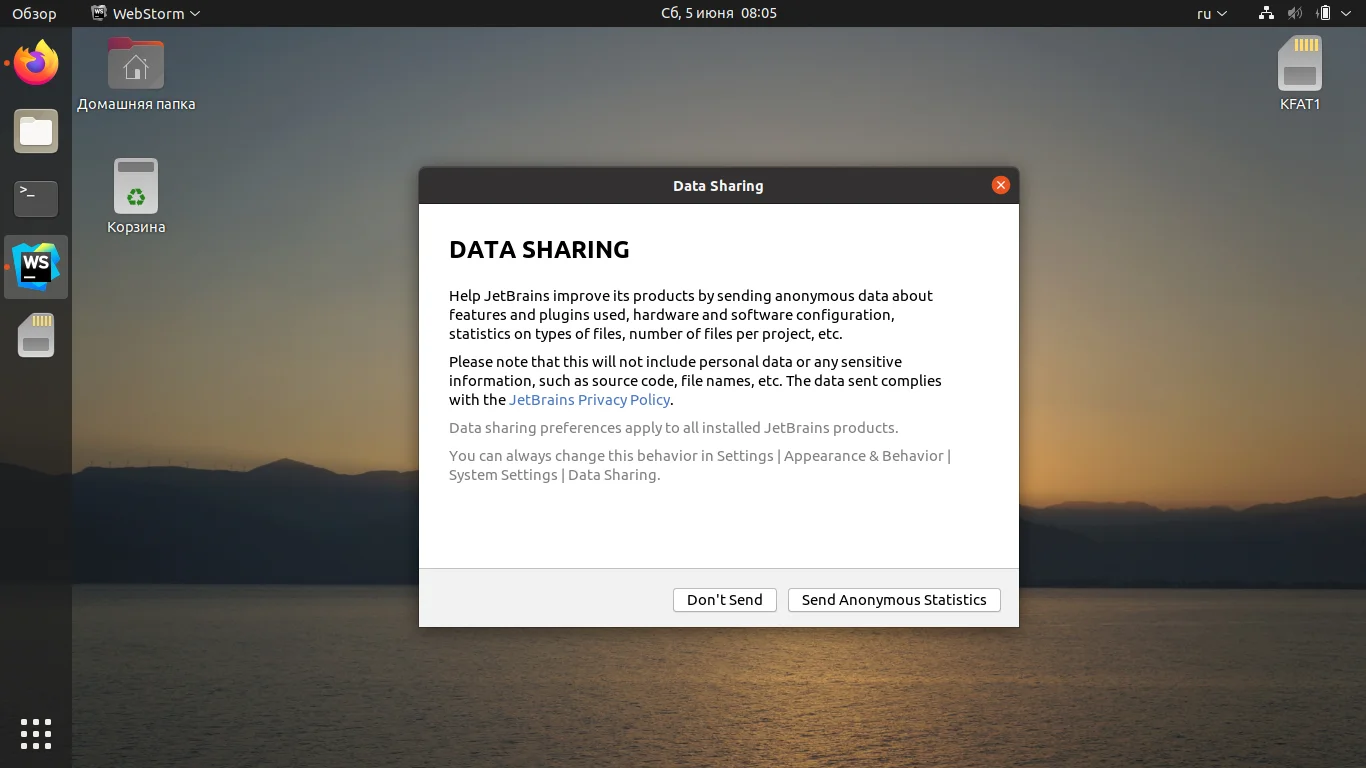Select the running WebStorm icon in the dock
Image resolution: width=1366 pixels, height=768 pixels.
point(36,267)
